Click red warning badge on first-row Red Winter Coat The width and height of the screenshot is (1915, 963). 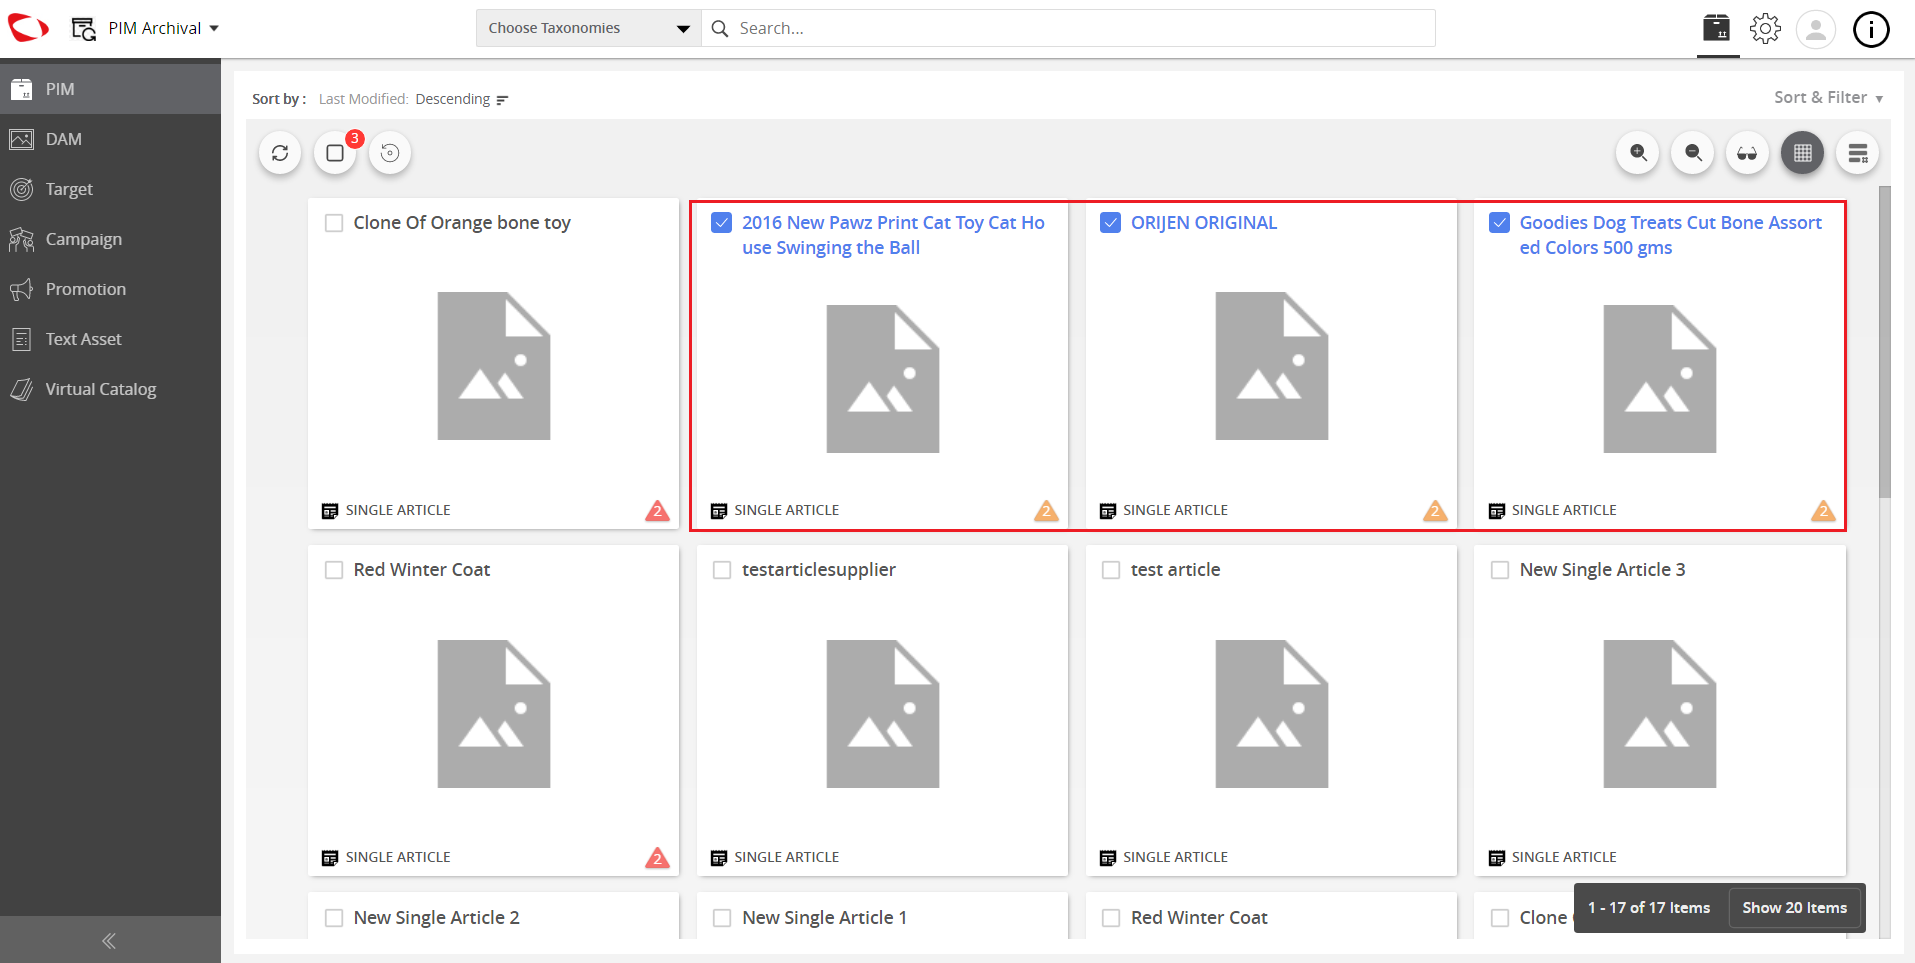(657, 858)
